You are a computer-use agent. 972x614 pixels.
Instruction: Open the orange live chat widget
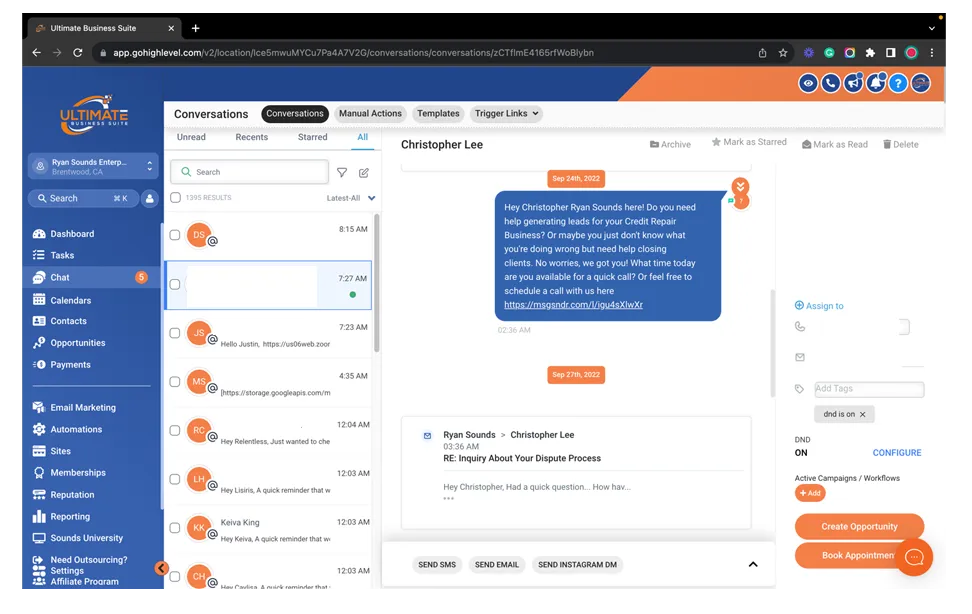[914, 557]
